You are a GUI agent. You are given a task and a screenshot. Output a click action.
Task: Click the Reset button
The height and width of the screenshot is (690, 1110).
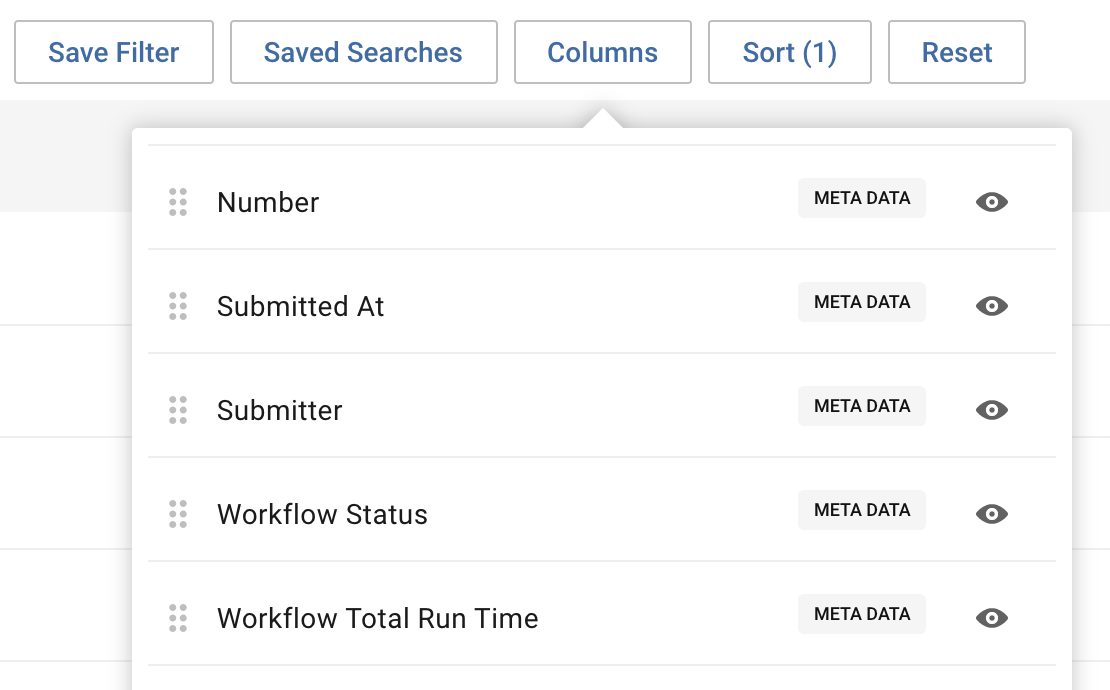click(x=956, y=52)
